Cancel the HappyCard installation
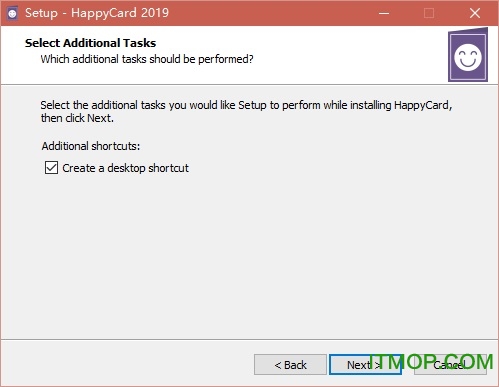This screenshot has height=387, width=499. tap(450, 365)
